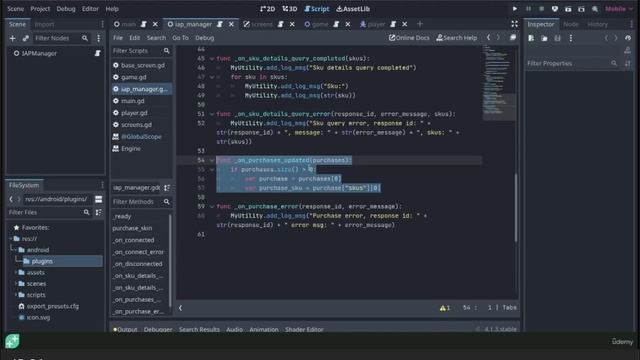Screen dimensions: 640x360
Task: Add a new scene tab
Action: (420, 24)
